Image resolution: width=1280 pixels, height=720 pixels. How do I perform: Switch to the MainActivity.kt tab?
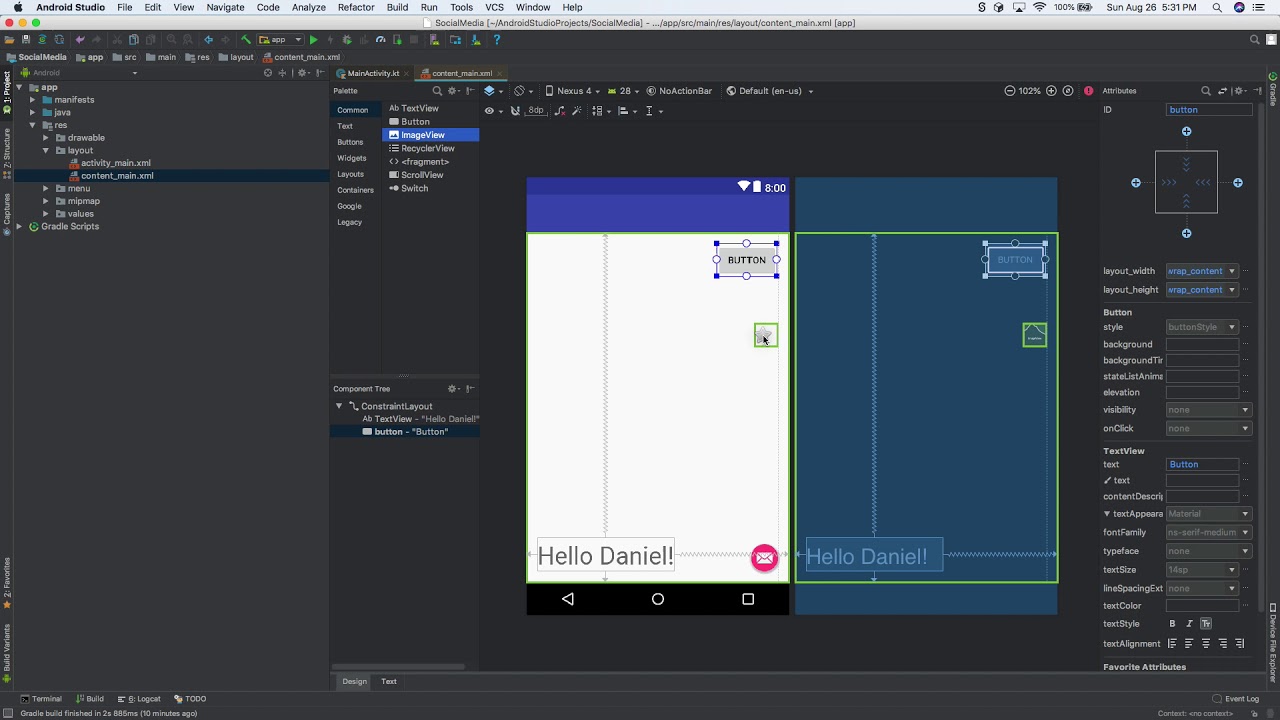coord(372,73)
